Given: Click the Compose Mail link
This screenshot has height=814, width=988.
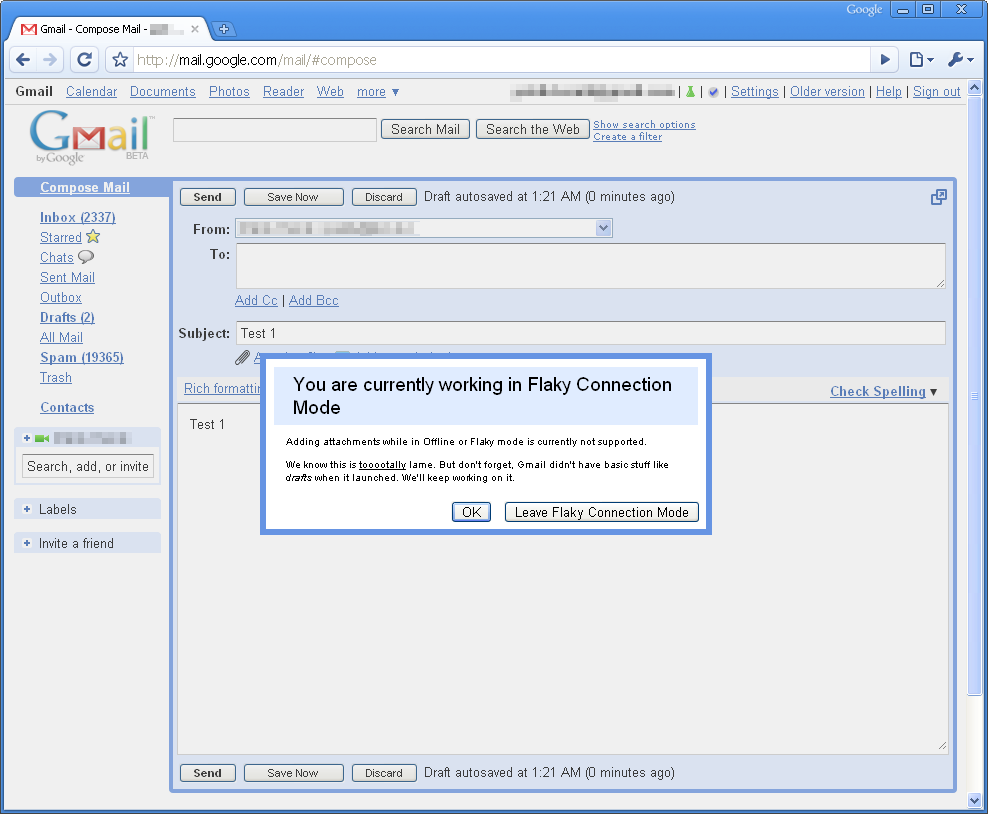Looking at the screenshot, I should click(x=85, y=188).
